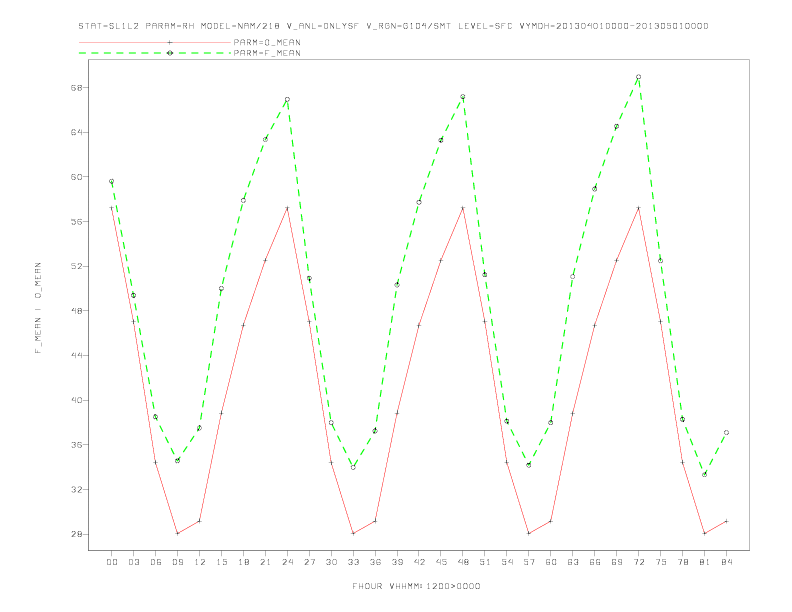This screenshot has width=792, height=612.
Task: Click x-axis forecast hour label 72
Action: [639, 562]
